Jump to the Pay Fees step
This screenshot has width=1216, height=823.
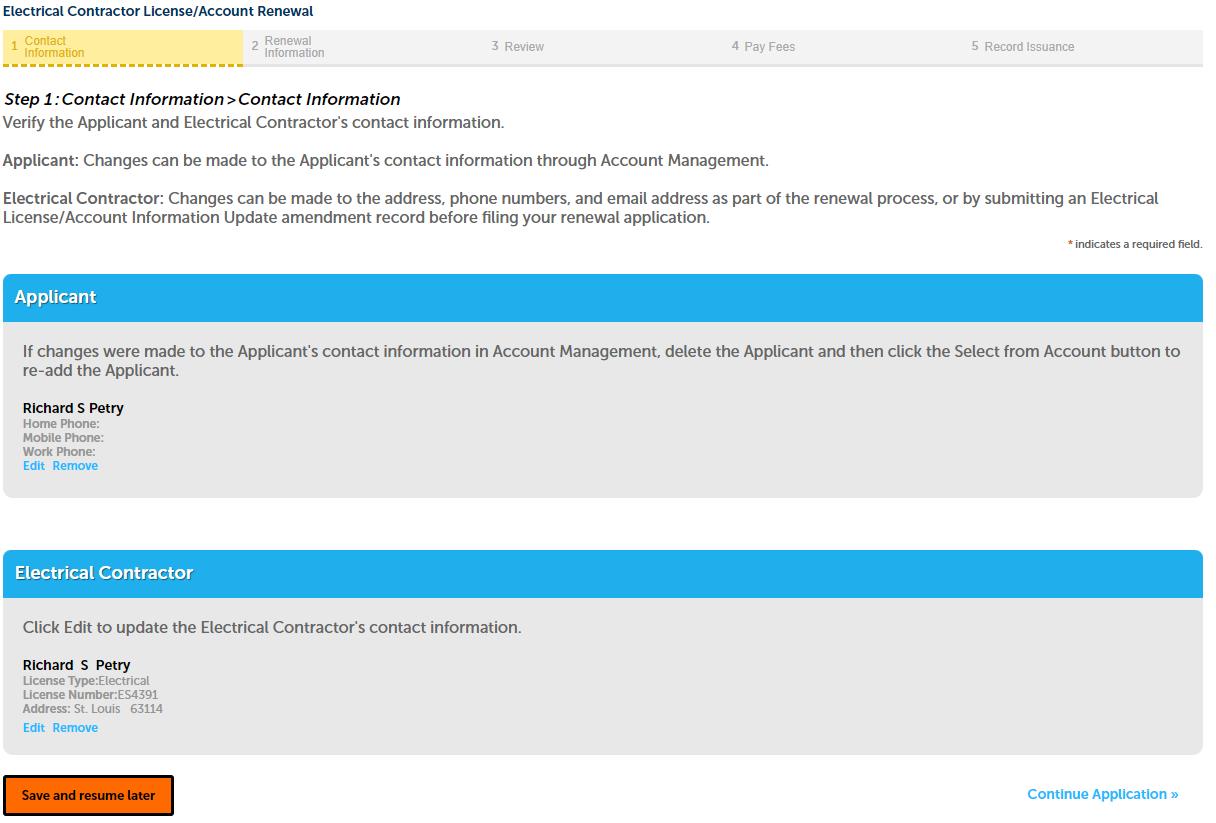[842, 47]
